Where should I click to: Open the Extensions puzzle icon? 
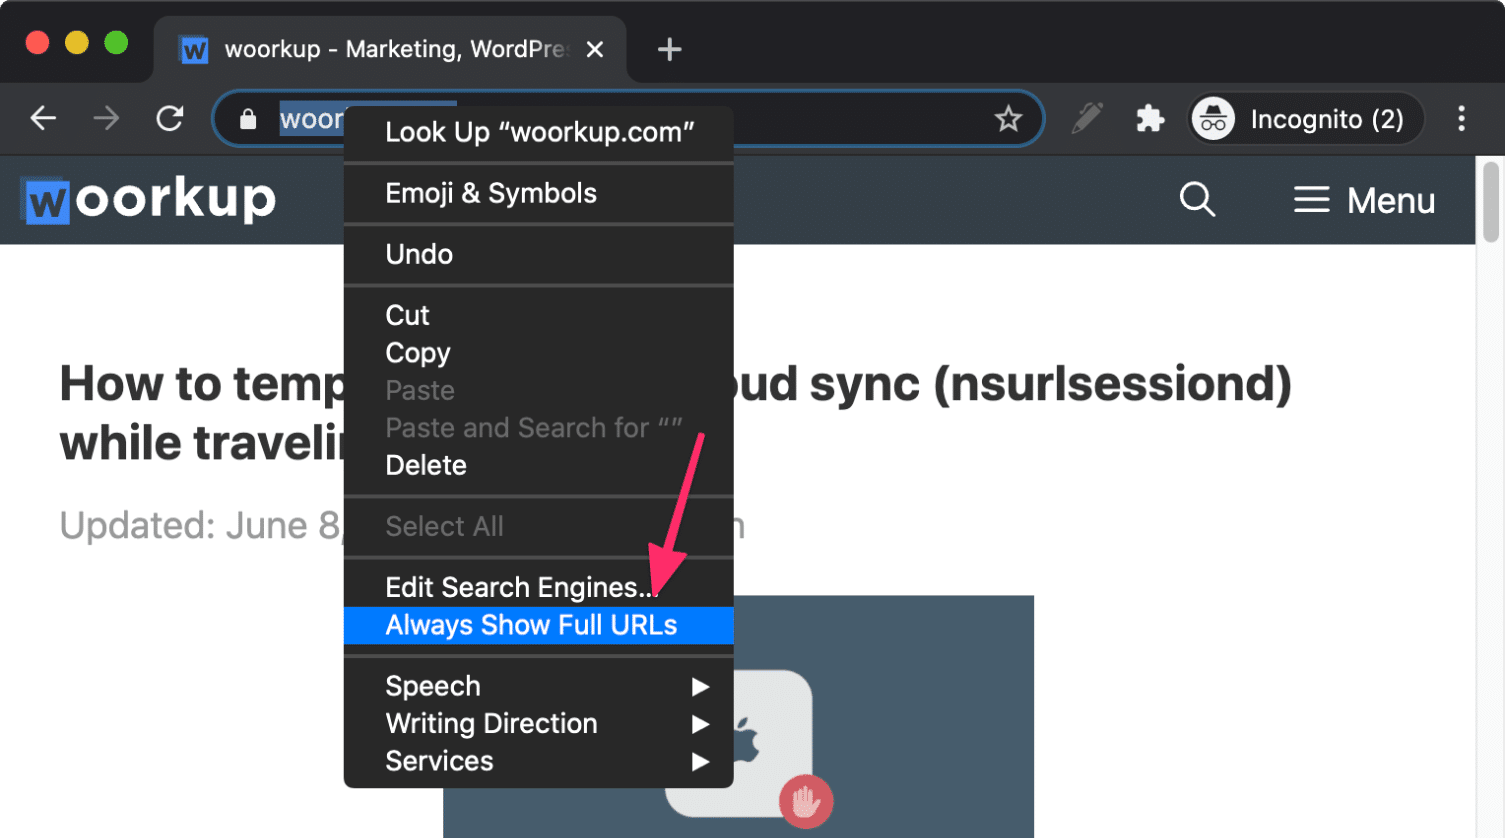coord(1150,119)
